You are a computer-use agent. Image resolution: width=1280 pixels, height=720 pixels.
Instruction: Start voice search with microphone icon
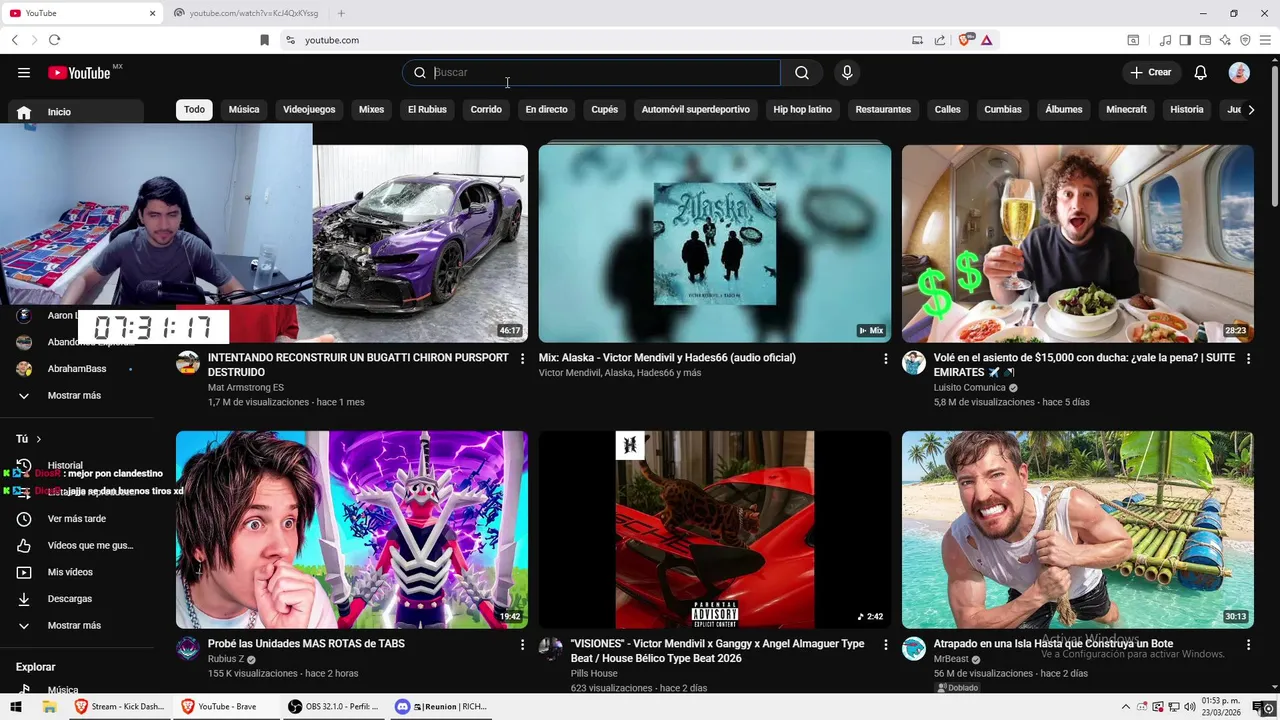coord(847,72)
